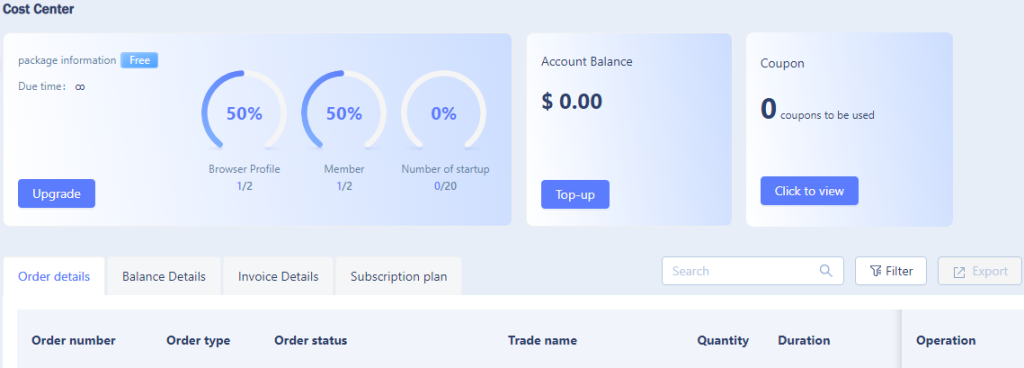Click the Export button
The image size is (1024, 368).
coord(980,271)
